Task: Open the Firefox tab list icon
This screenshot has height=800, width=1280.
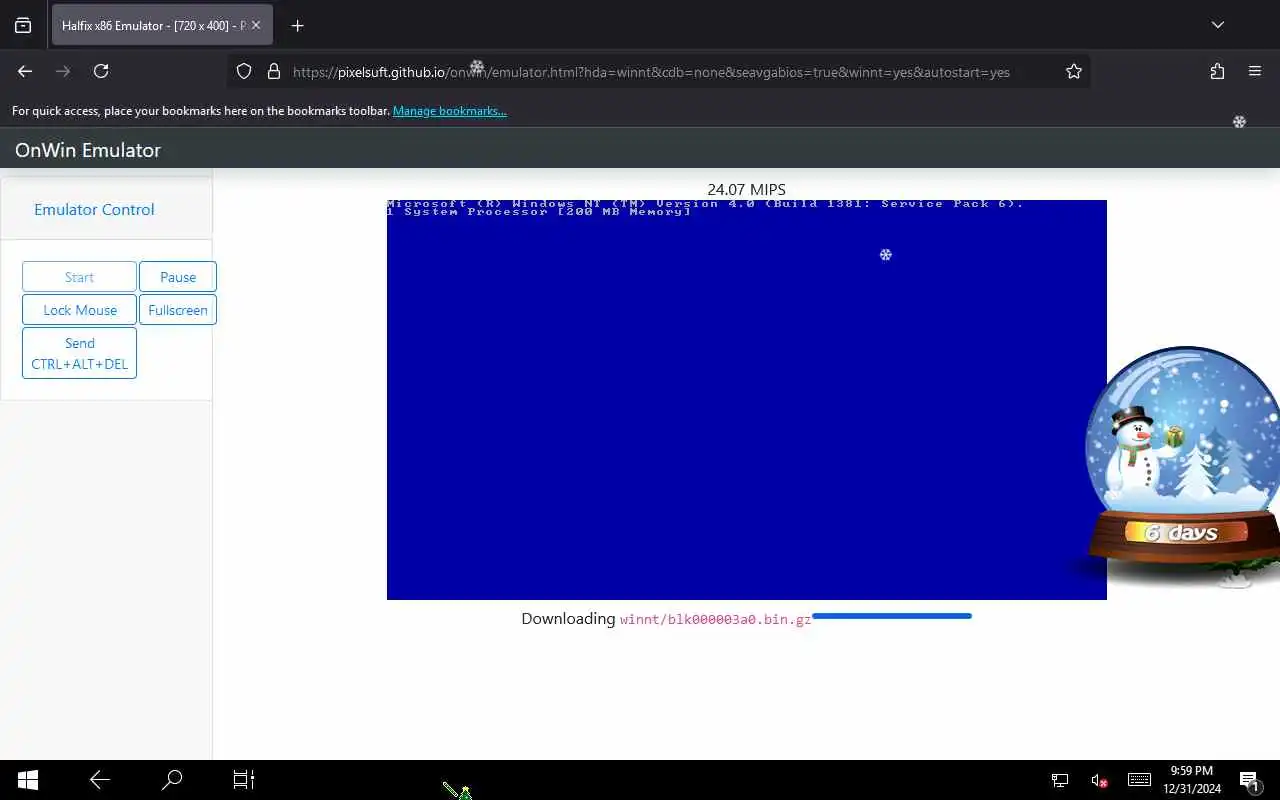Action: (23, 26)
